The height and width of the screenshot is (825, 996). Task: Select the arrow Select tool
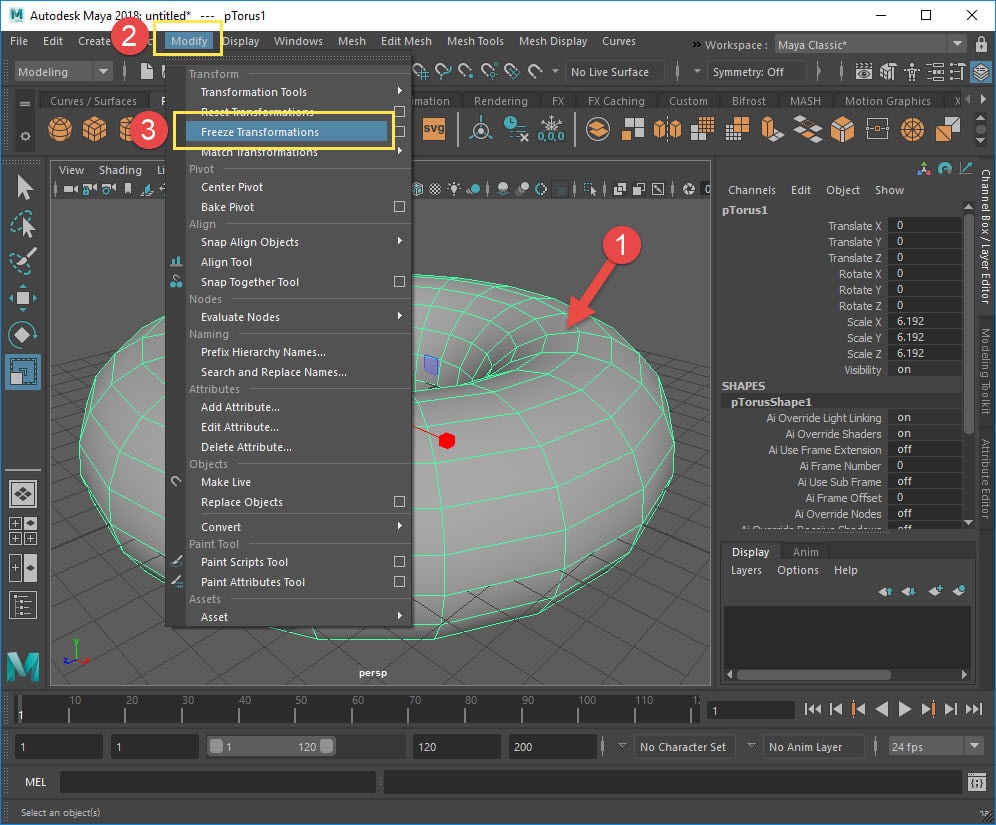[24, 188]
